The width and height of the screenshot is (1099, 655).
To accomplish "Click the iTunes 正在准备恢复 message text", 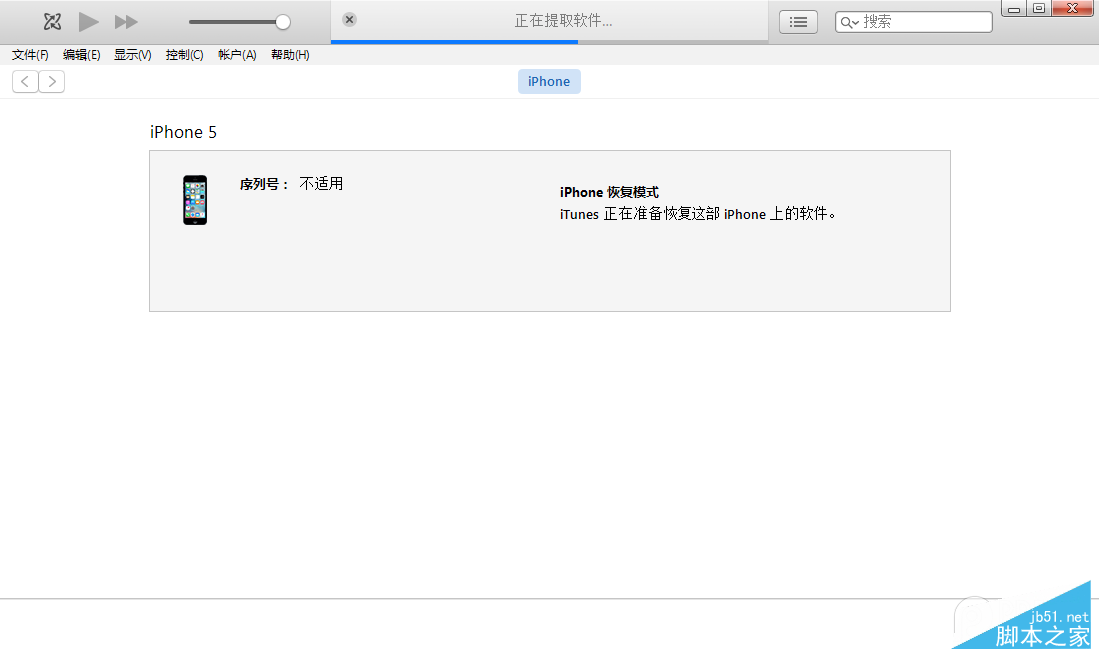I will click(x=698, y=214).
